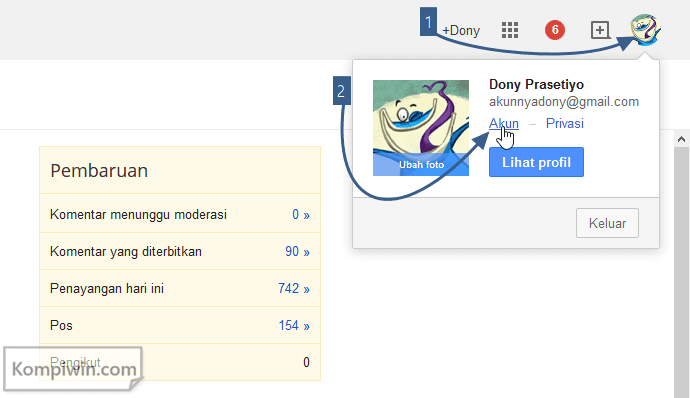
Task: Open the Pos count 154 »
Action: coord(294,325)
